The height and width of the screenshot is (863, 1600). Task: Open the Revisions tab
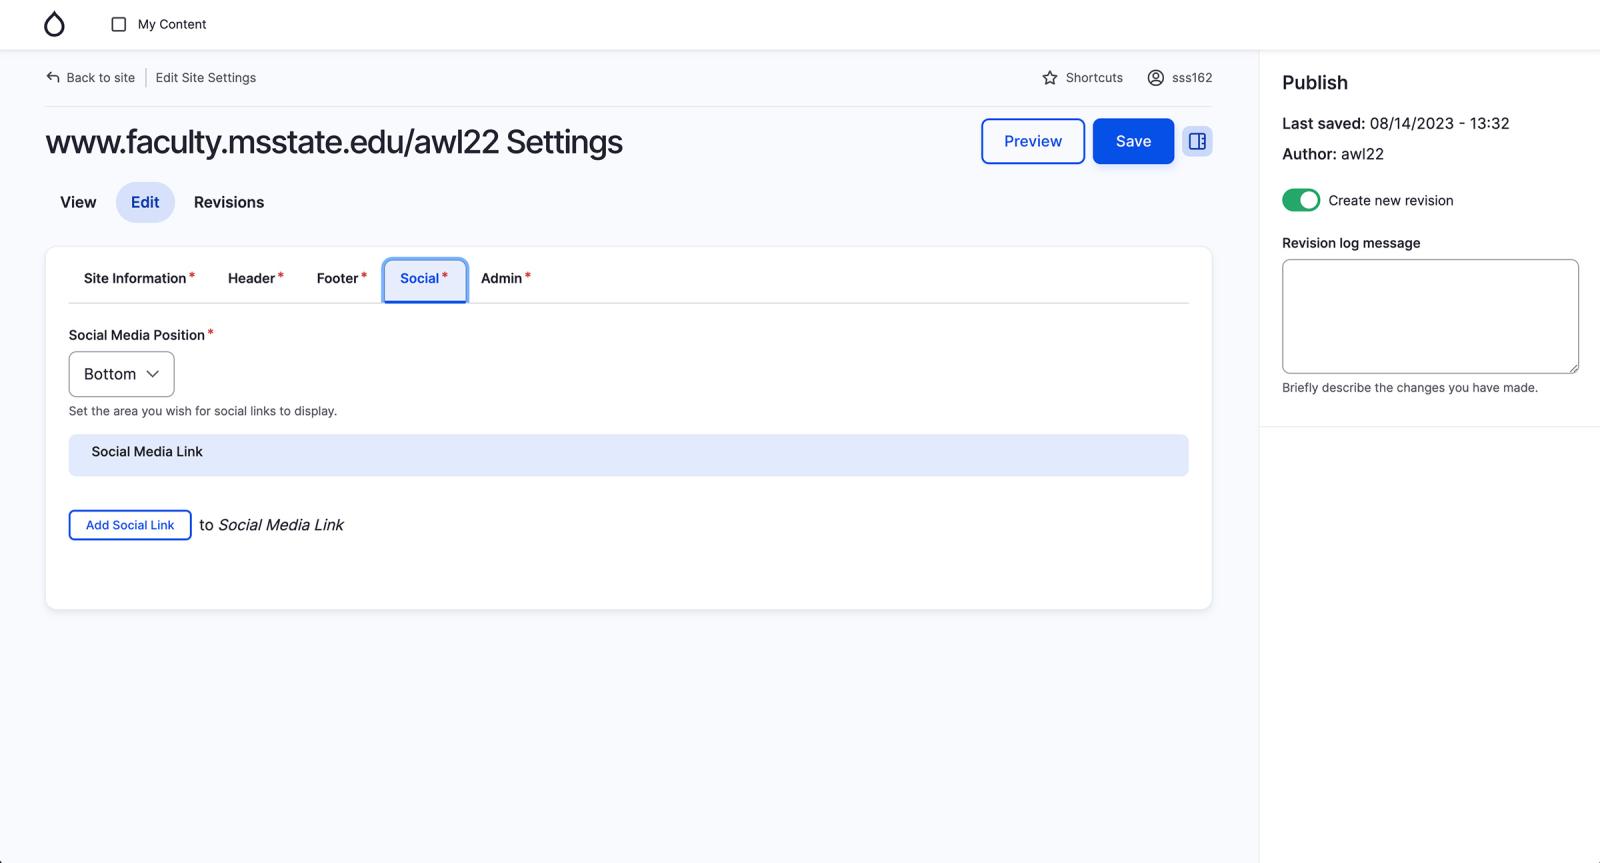tap(229, 202)
